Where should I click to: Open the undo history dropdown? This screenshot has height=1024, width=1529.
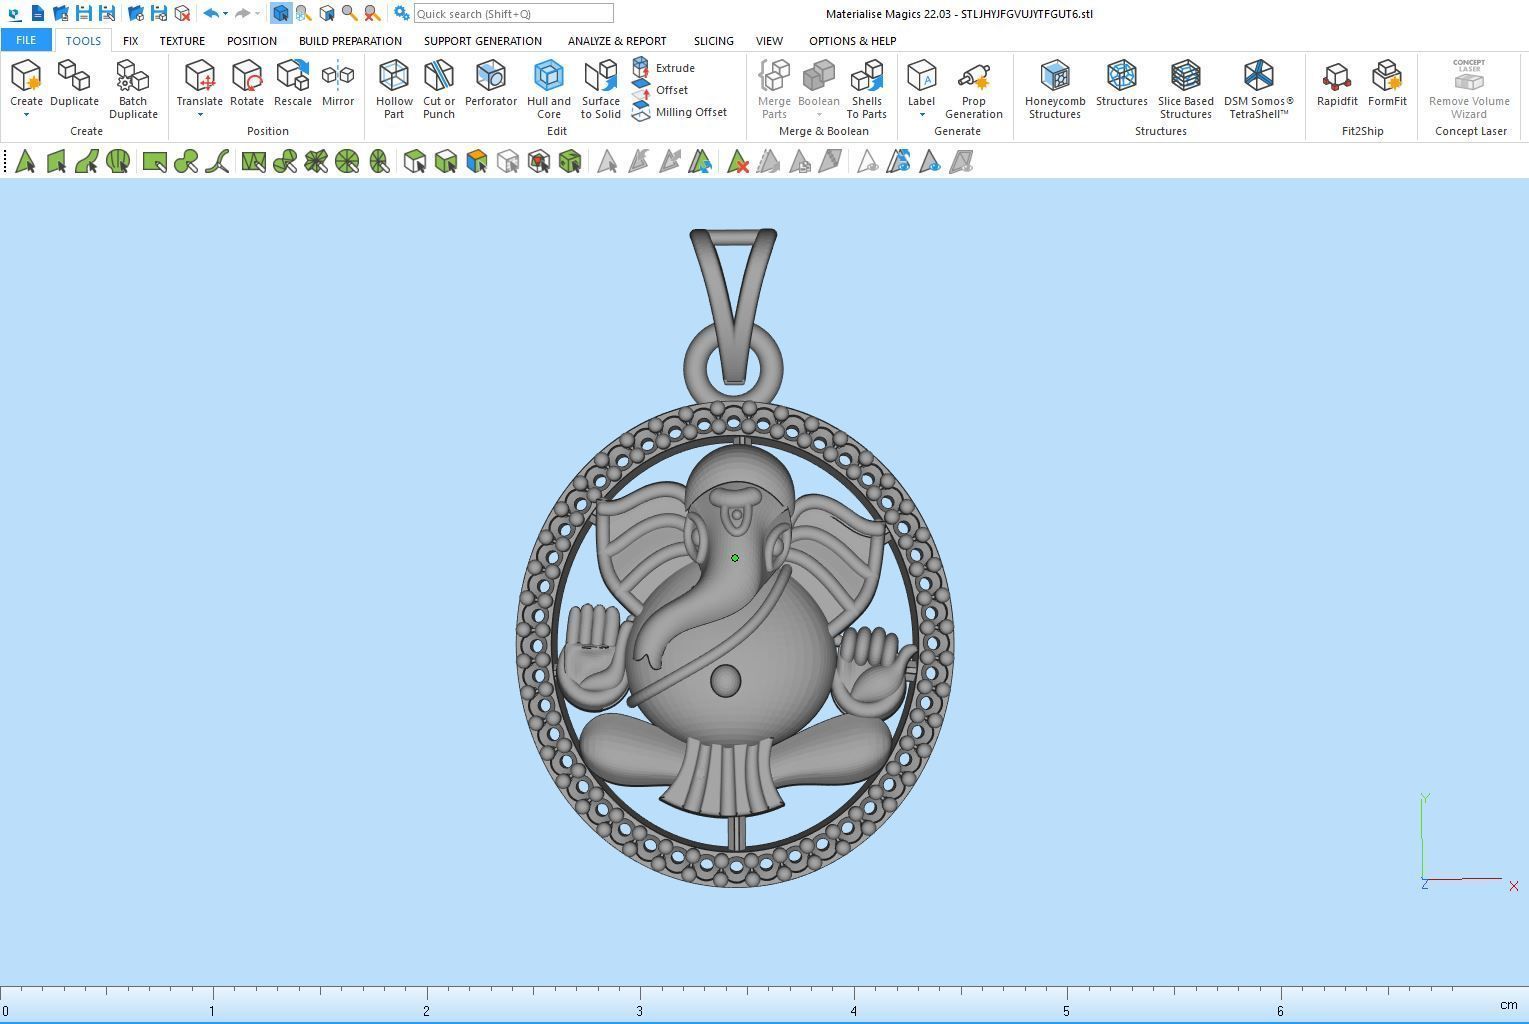point(225,14)
